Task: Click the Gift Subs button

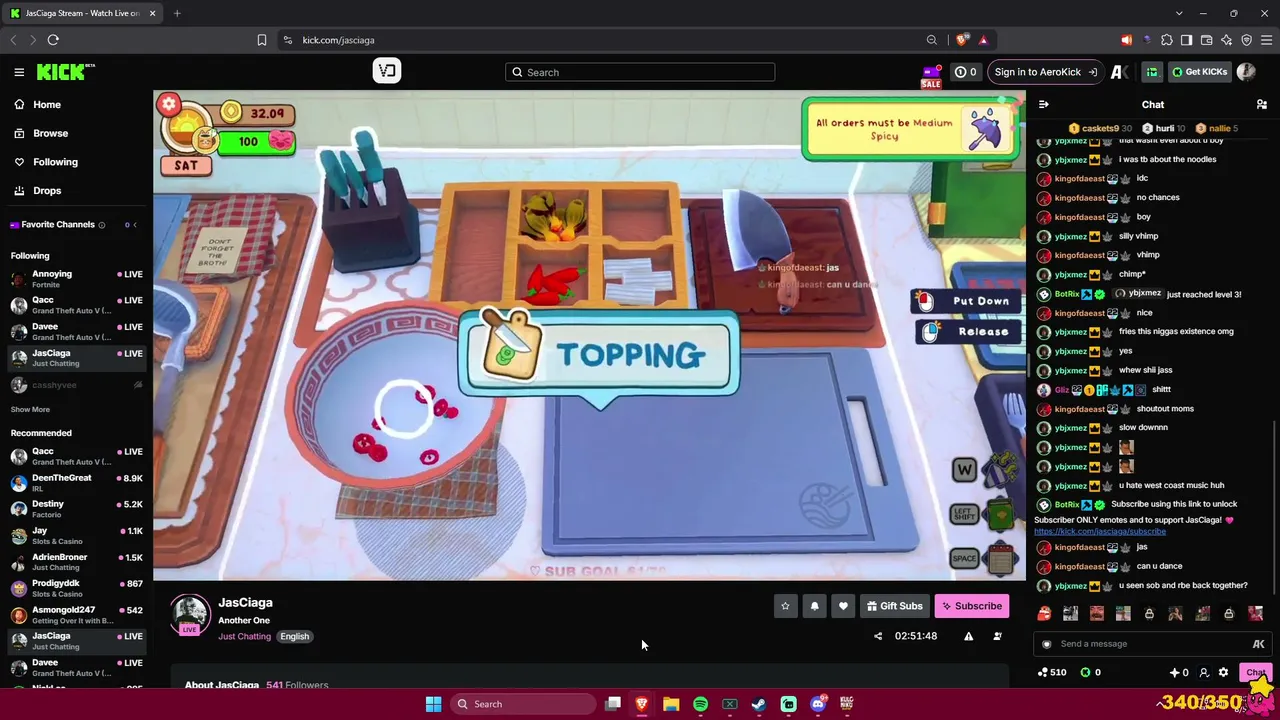Action: (894, 606)
